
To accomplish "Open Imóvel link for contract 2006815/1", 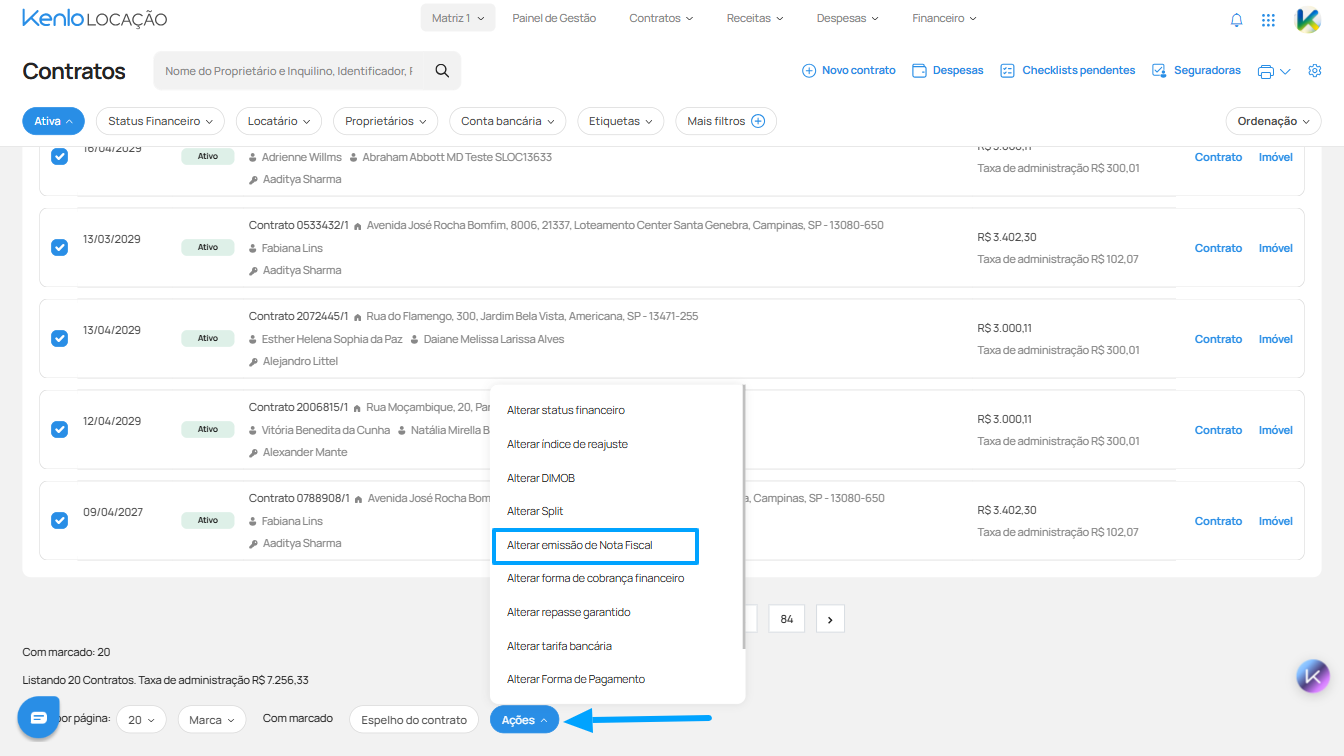I will tap(1276, 430).
